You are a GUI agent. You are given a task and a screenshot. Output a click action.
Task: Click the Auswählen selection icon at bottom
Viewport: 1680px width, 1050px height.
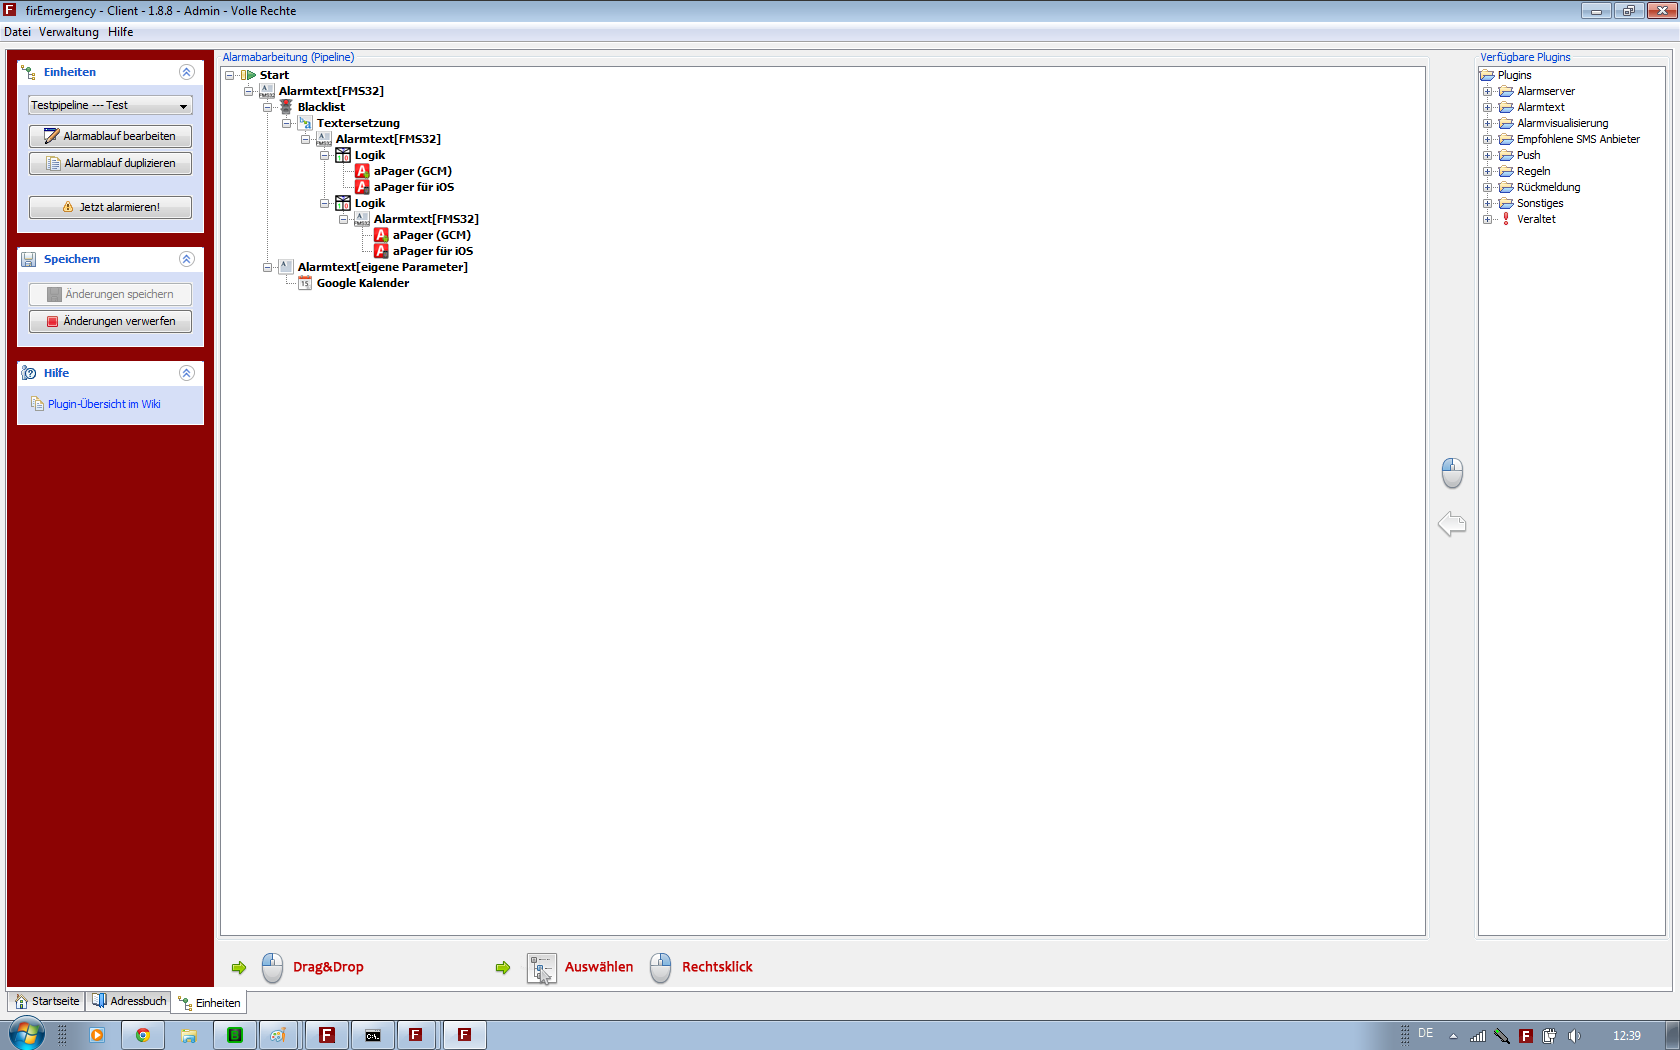click(541, 968)
